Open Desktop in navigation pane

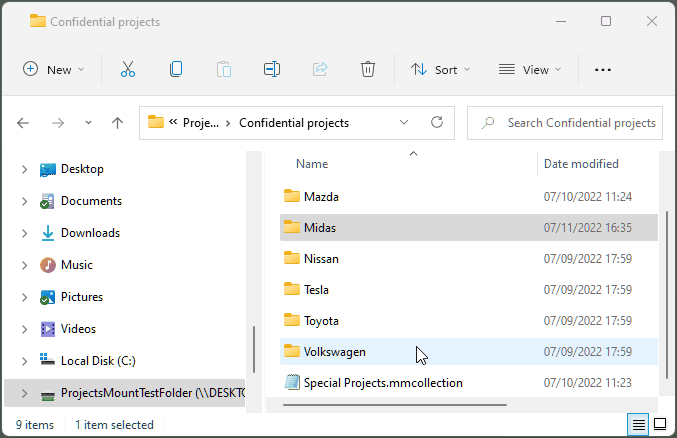point(82,169)
